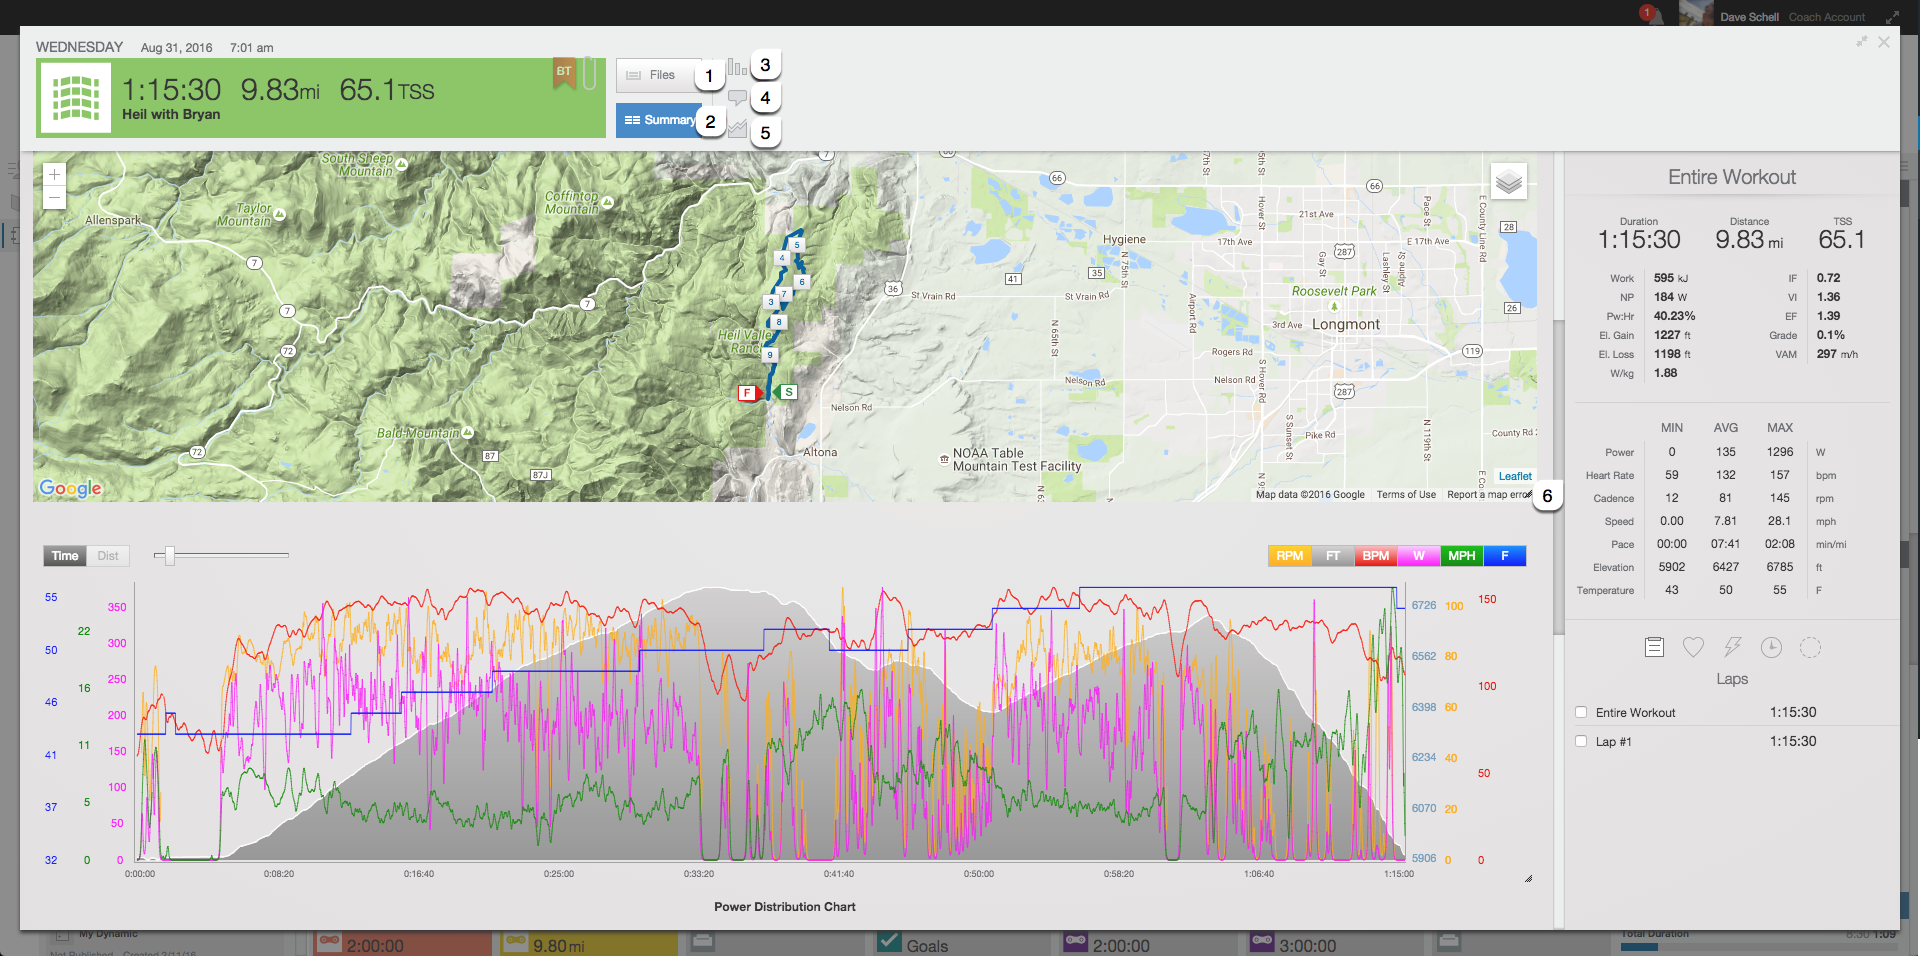Screen dimensions: 1920x956
Task: Switch chart x-axis to Time
Action: (x=65, y=556)
